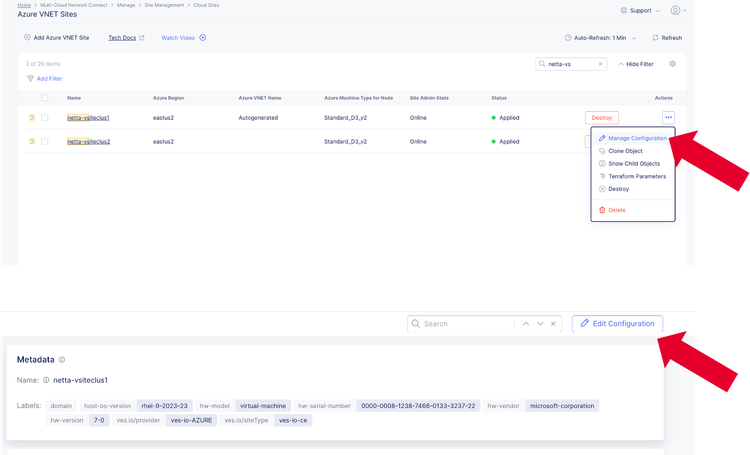Click the Add Filter funnel icon
The width and height of the screenshot is (750, 455).
30,78
